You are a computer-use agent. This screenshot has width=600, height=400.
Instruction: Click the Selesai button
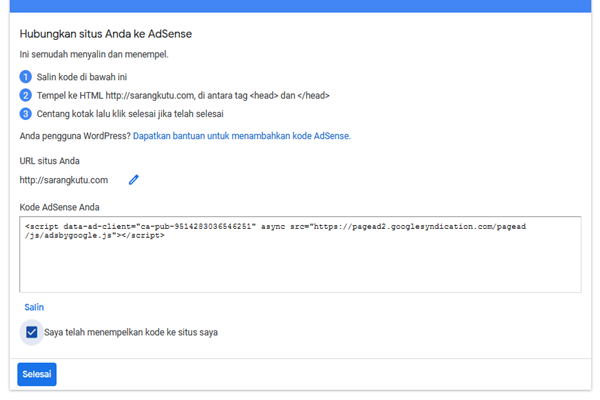[x=37, y=374]
